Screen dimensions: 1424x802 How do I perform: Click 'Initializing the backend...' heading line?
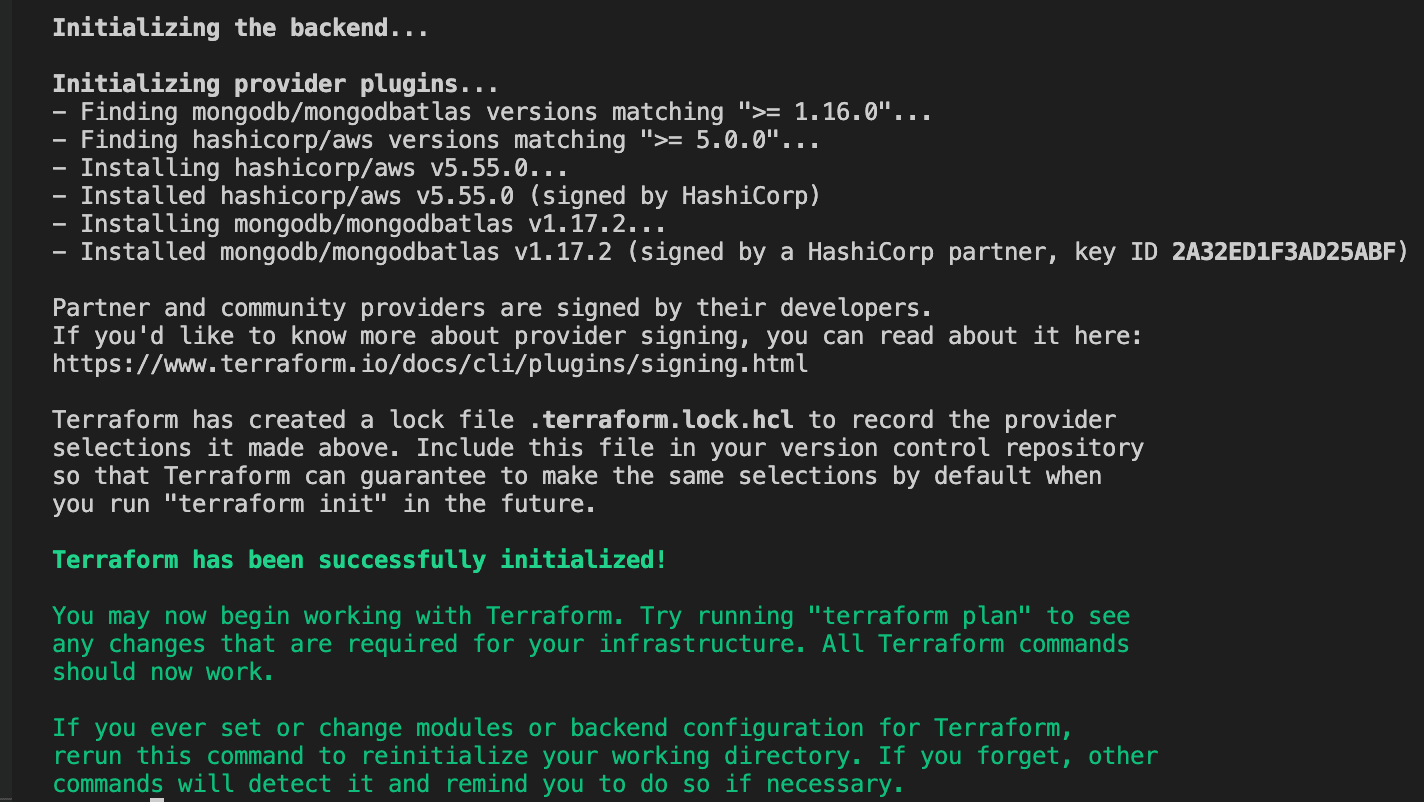pos(240,28)
